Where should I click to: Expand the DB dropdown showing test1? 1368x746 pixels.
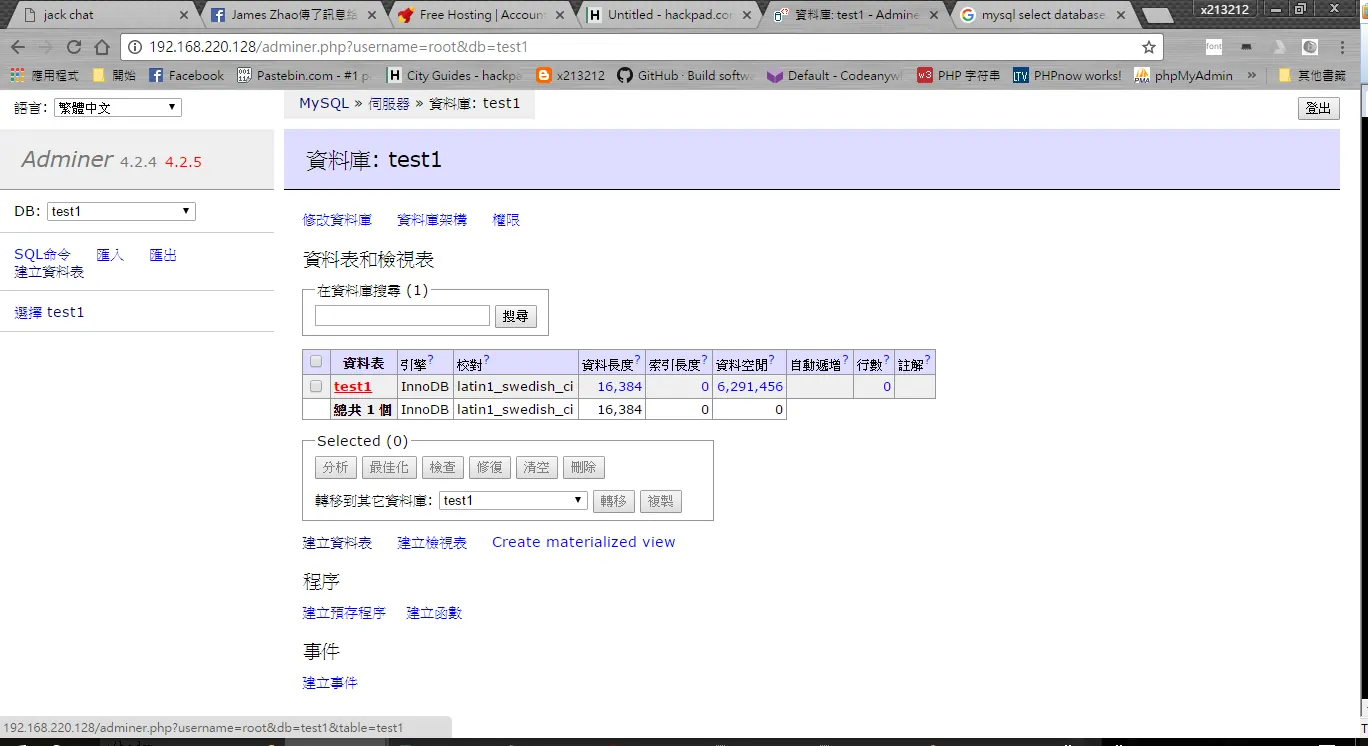click(x=121, y=211)
